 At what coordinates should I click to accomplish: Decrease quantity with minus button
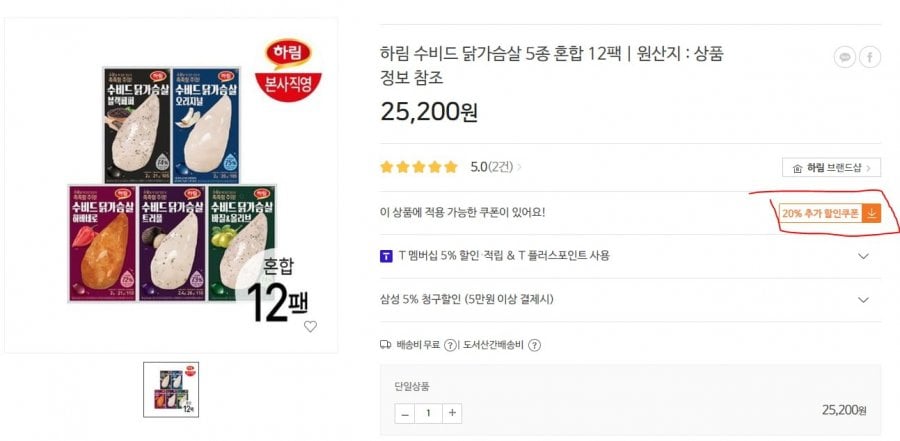point(405,413)
